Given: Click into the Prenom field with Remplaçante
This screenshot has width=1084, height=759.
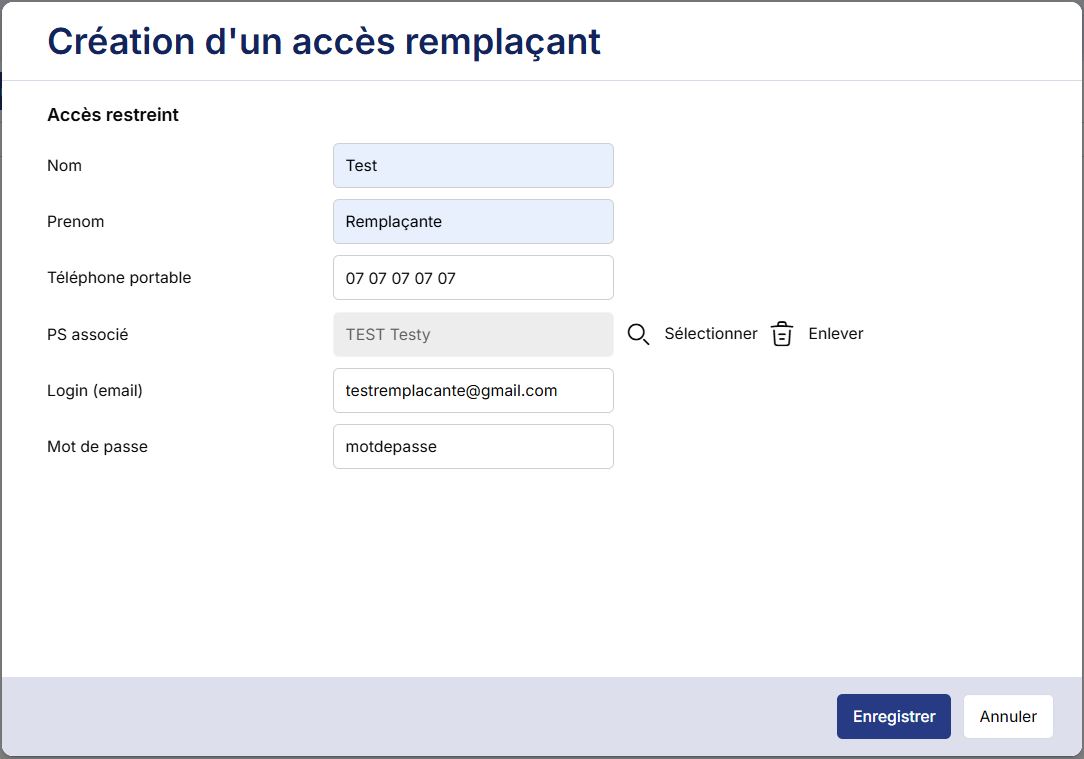Looking at the screenshot, I should coord(473,222).
